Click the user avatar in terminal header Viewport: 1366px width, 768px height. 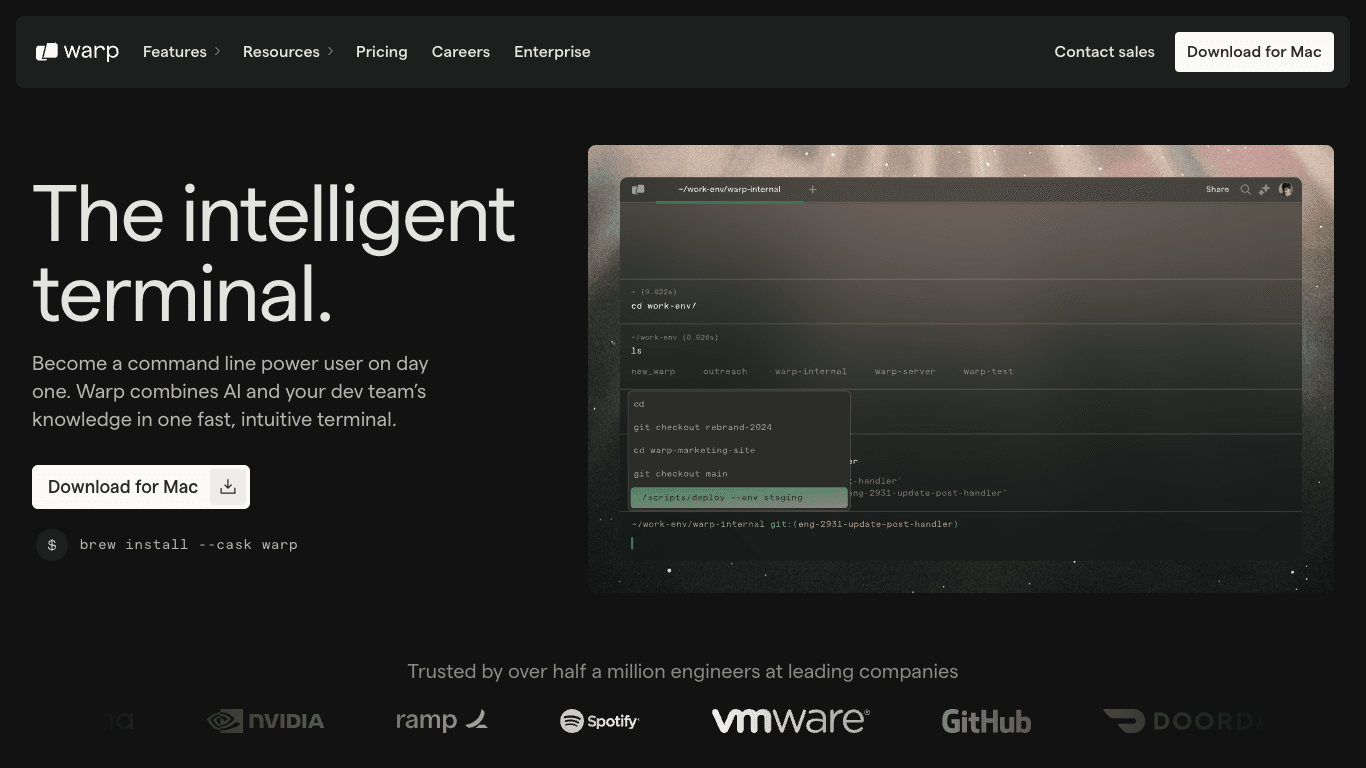(1286, 189)
